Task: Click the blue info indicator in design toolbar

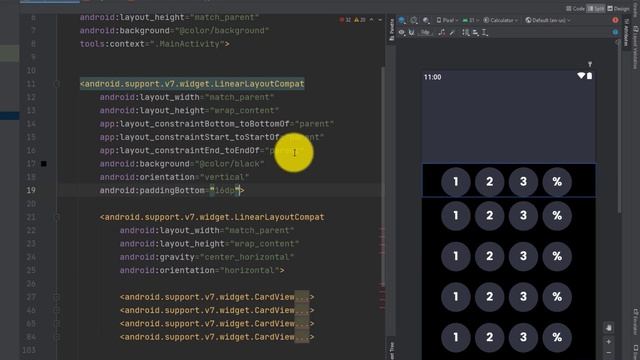Action: tap(615, 32)
